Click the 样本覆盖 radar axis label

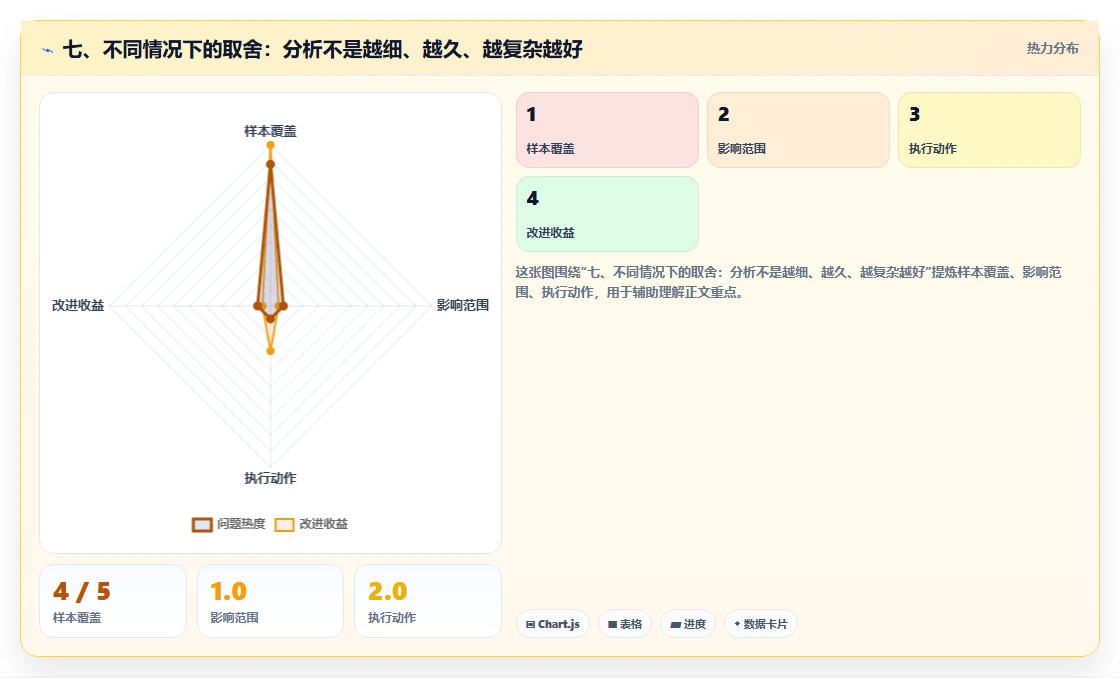pos(270,131)
